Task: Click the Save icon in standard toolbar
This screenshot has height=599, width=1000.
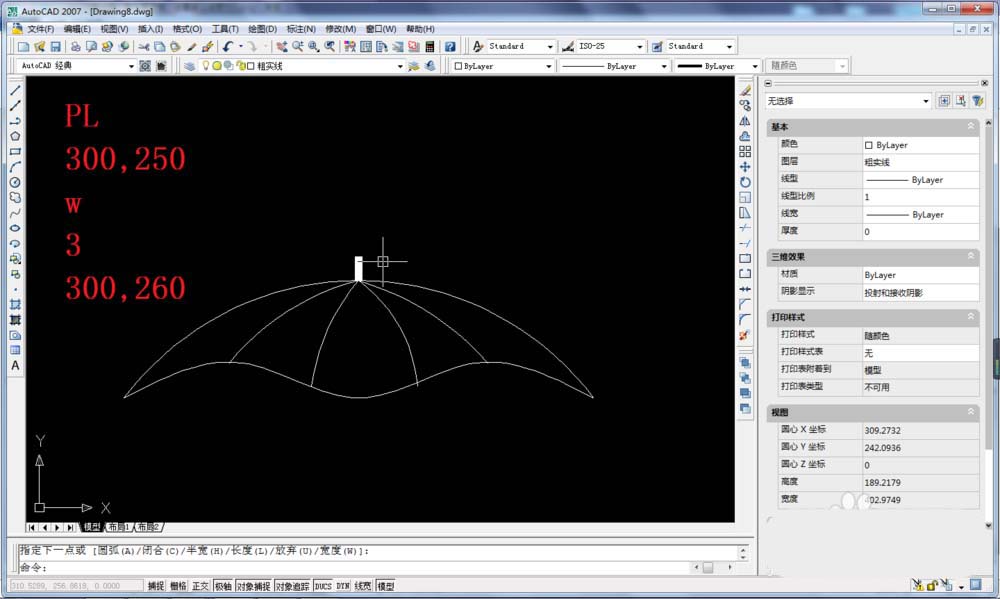Action: coord(57,46)
